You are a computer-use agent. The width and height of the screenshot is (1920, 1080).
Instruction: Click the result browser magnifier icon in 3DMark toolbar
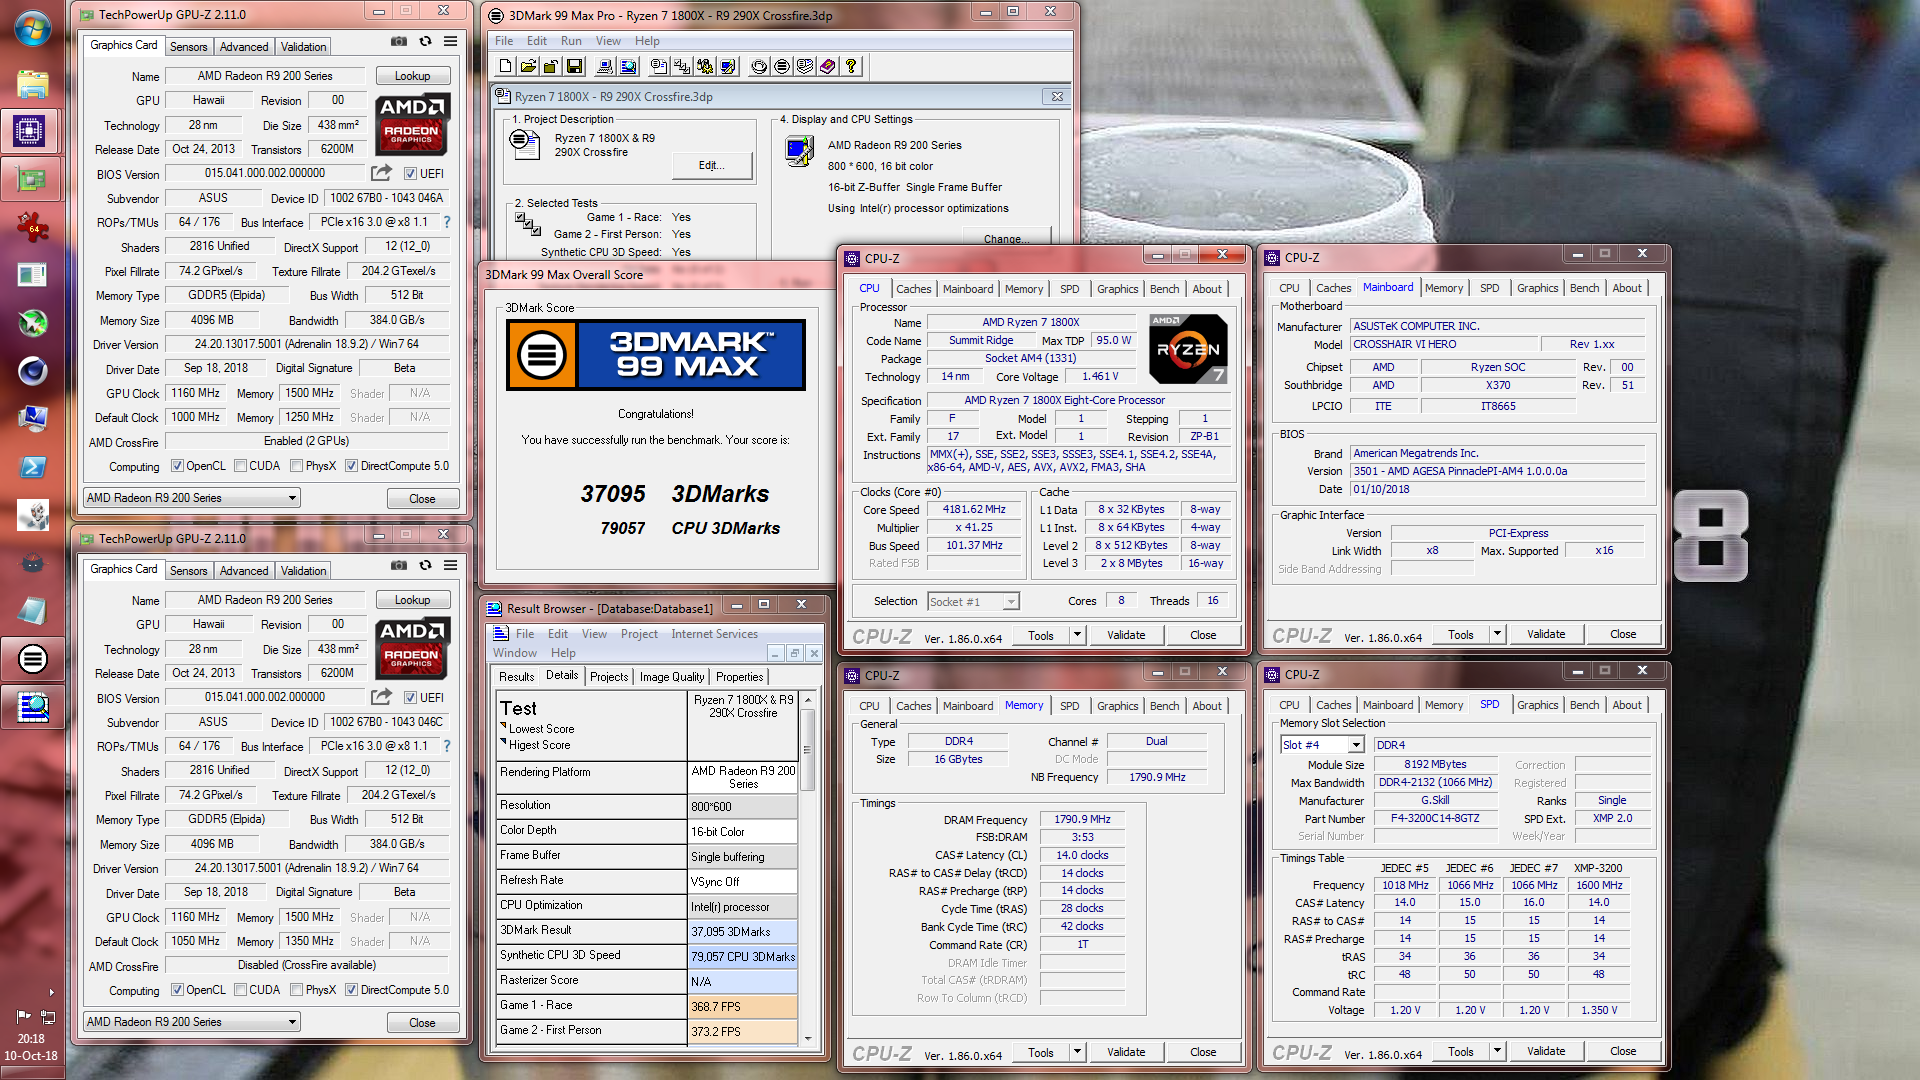tap(628, 66)
